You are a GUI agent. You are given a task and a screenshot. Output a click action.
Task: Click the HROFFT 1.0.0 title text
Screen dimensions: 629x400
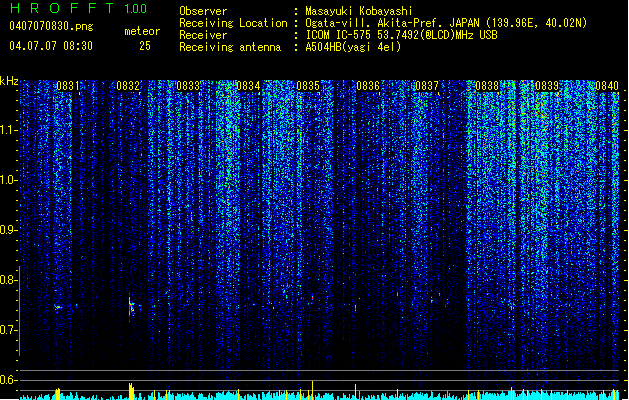coord(79,8)
